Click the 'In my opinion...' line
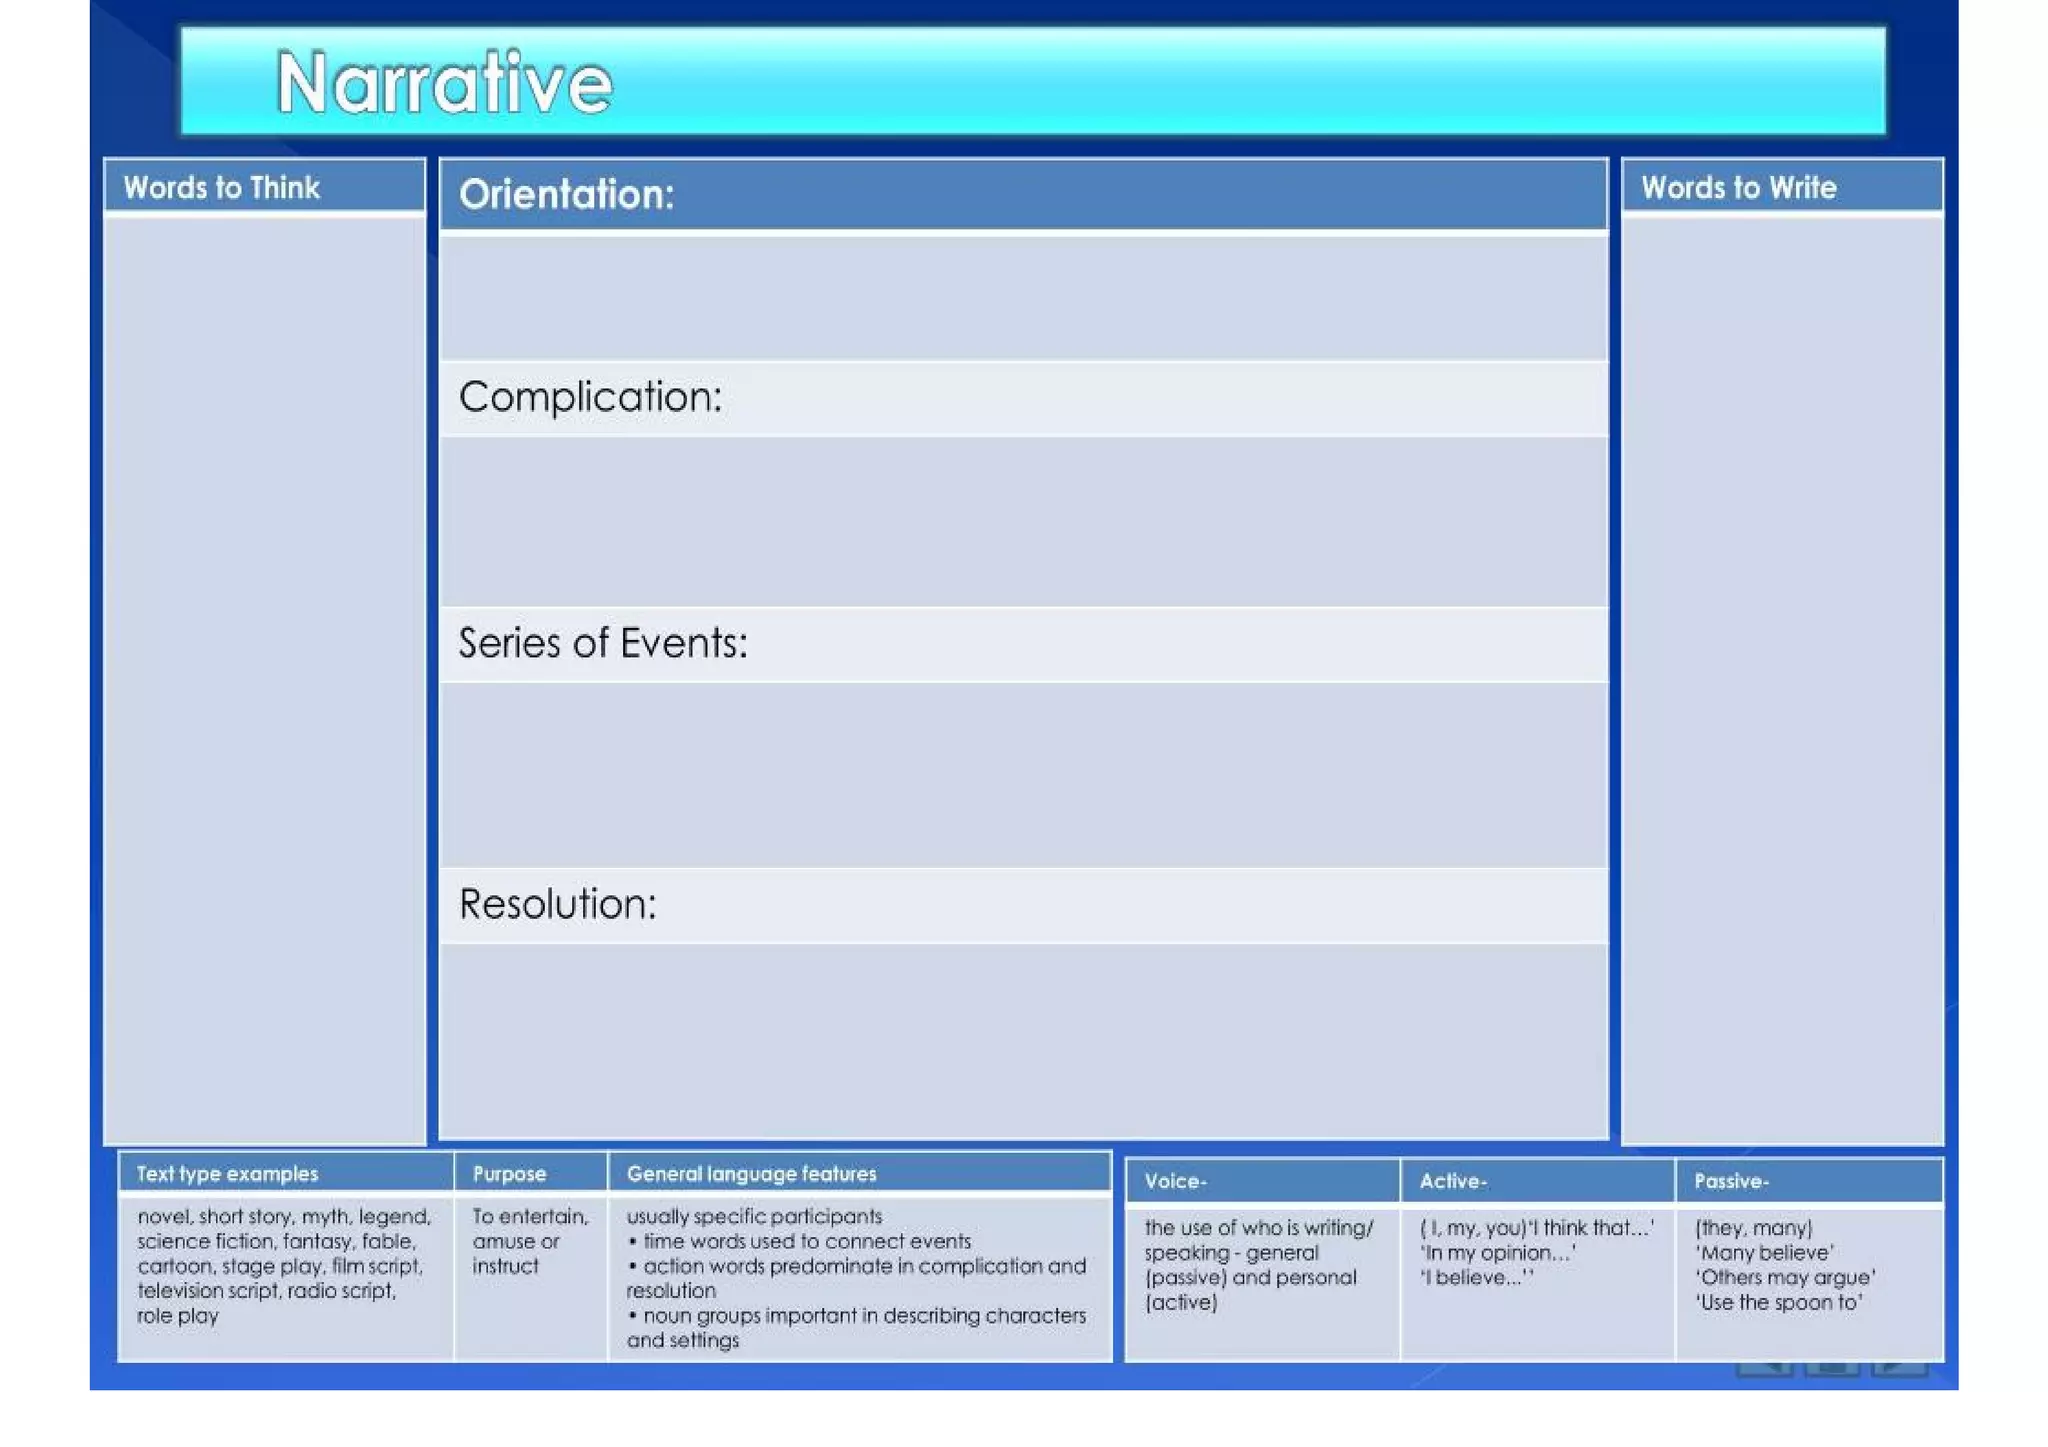2048x1447 pixels. 1498,1253
